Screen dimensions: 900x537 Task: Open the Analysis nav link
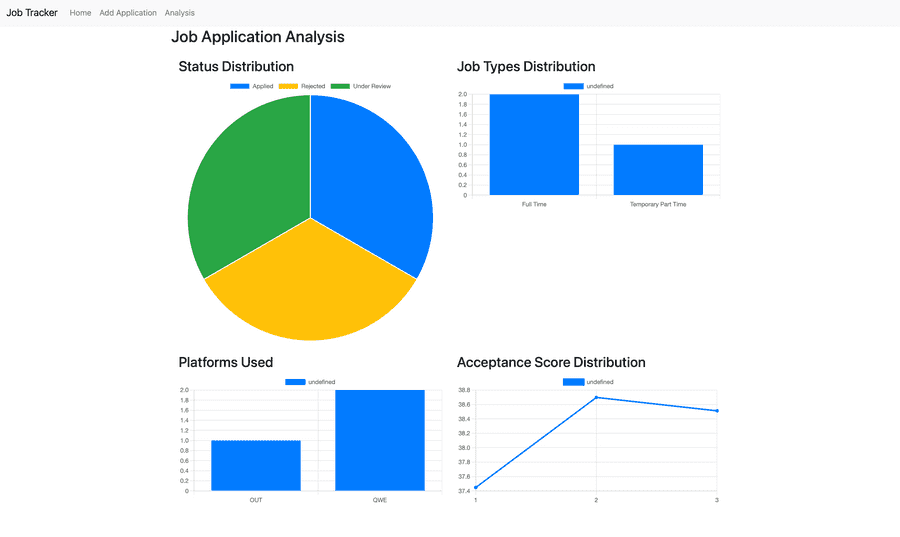click(x=180, y=13)
